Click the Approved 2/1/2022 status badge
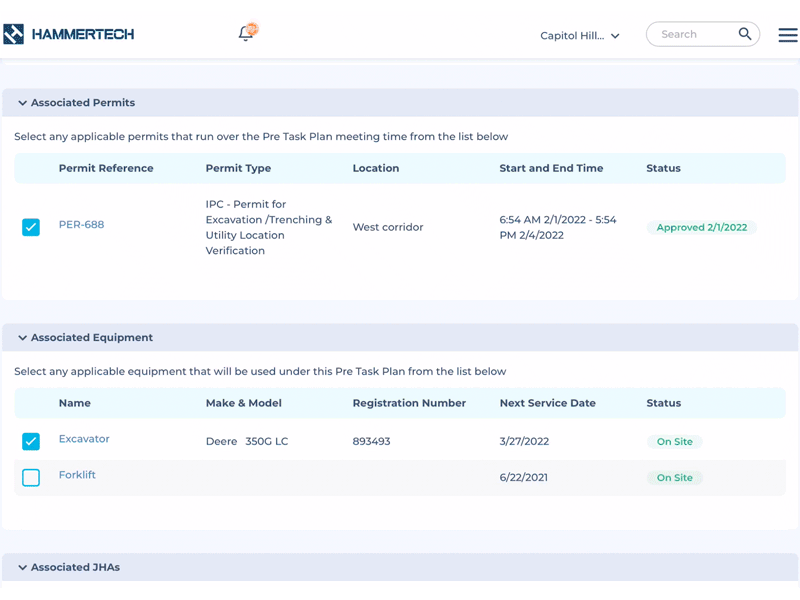 pyautogui.click(x=701, y=228)
